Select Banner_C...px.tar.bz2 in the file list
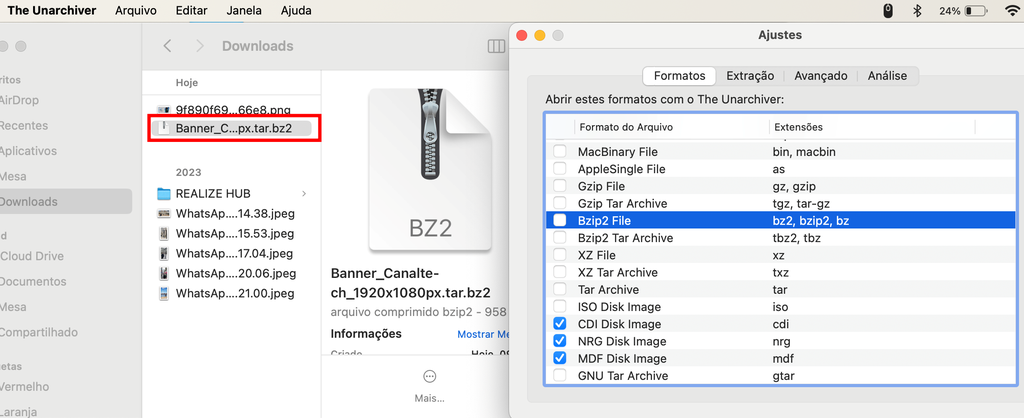Screen dimensions: 1024x418 (x=231, y=128)
